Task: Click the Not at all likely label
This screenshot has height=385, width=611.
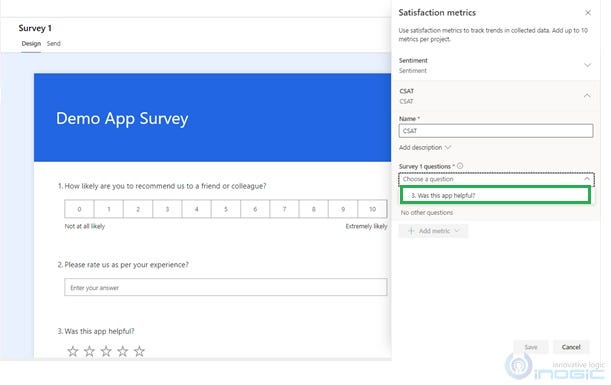Action: pyautogui.click(x=85, y=226)
